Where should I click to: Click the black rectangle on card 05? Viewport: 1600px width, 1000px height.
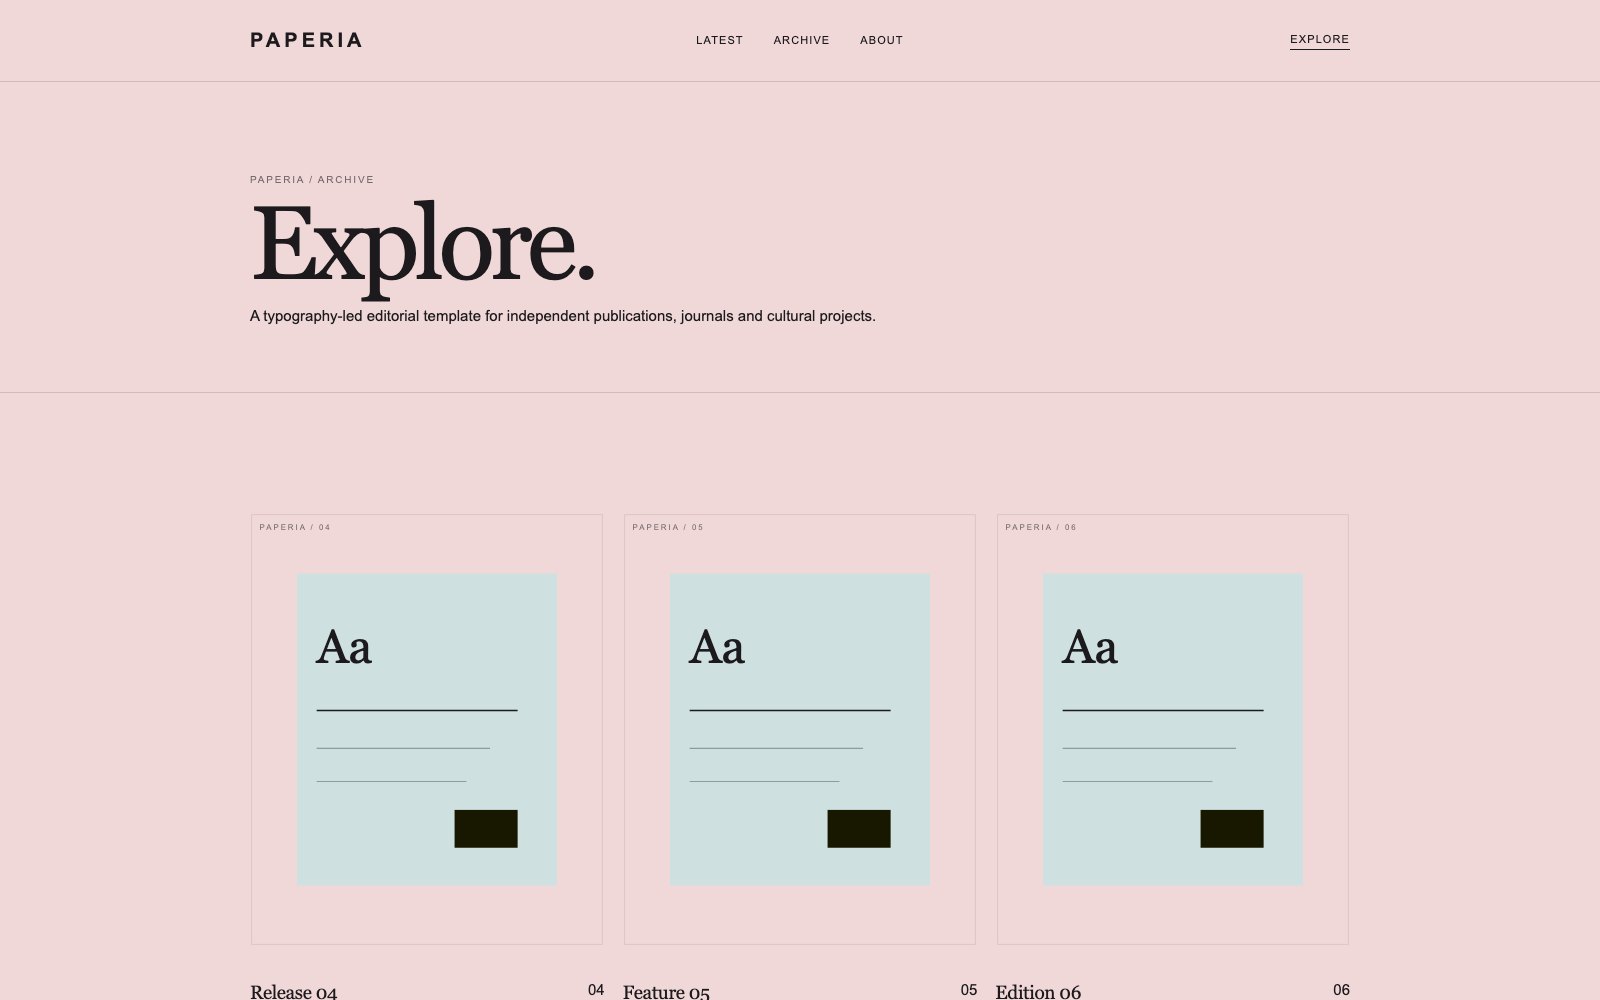859,829
